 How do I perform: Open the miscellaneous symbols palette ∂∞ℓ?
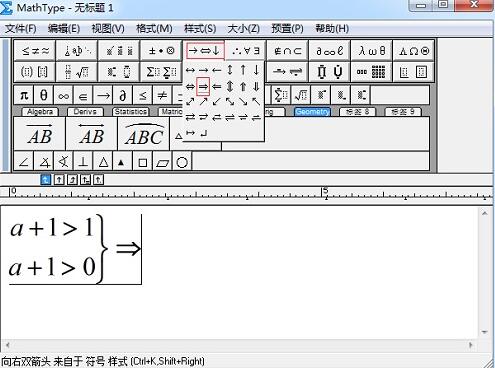click(x=330, y=51)
